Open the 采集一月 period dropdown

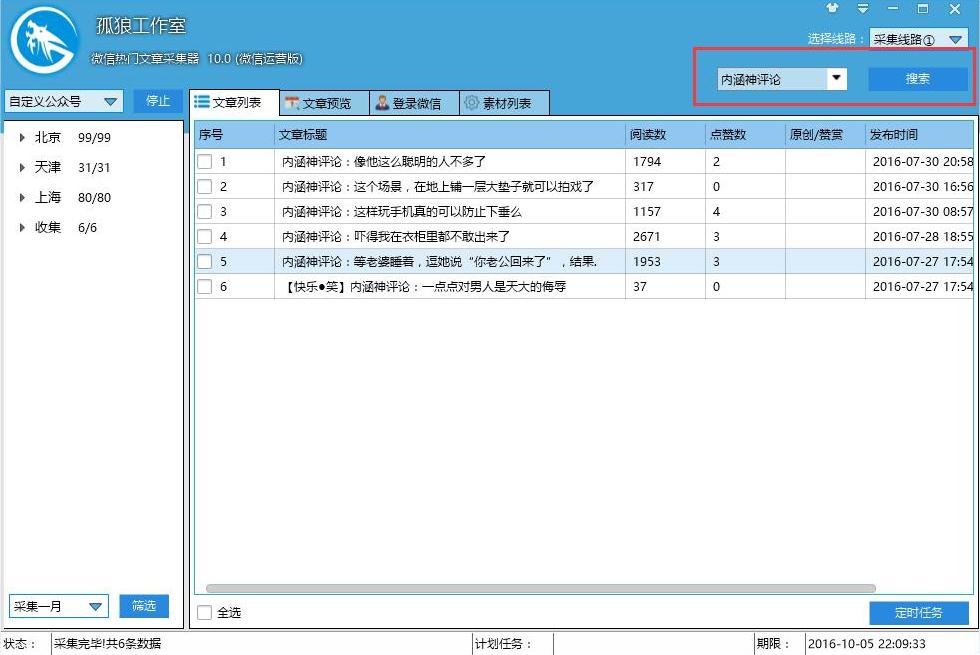click(59, 606)
